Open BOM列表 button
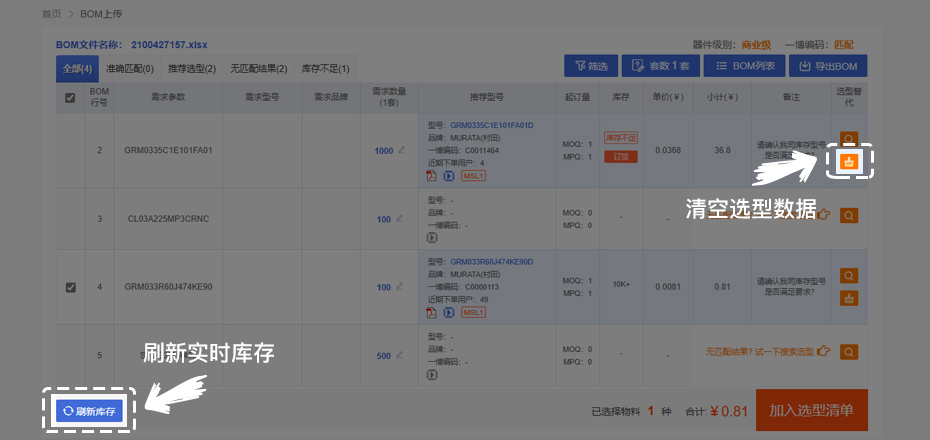This screenshot has width=930, height=440. (x=744, y=66)
